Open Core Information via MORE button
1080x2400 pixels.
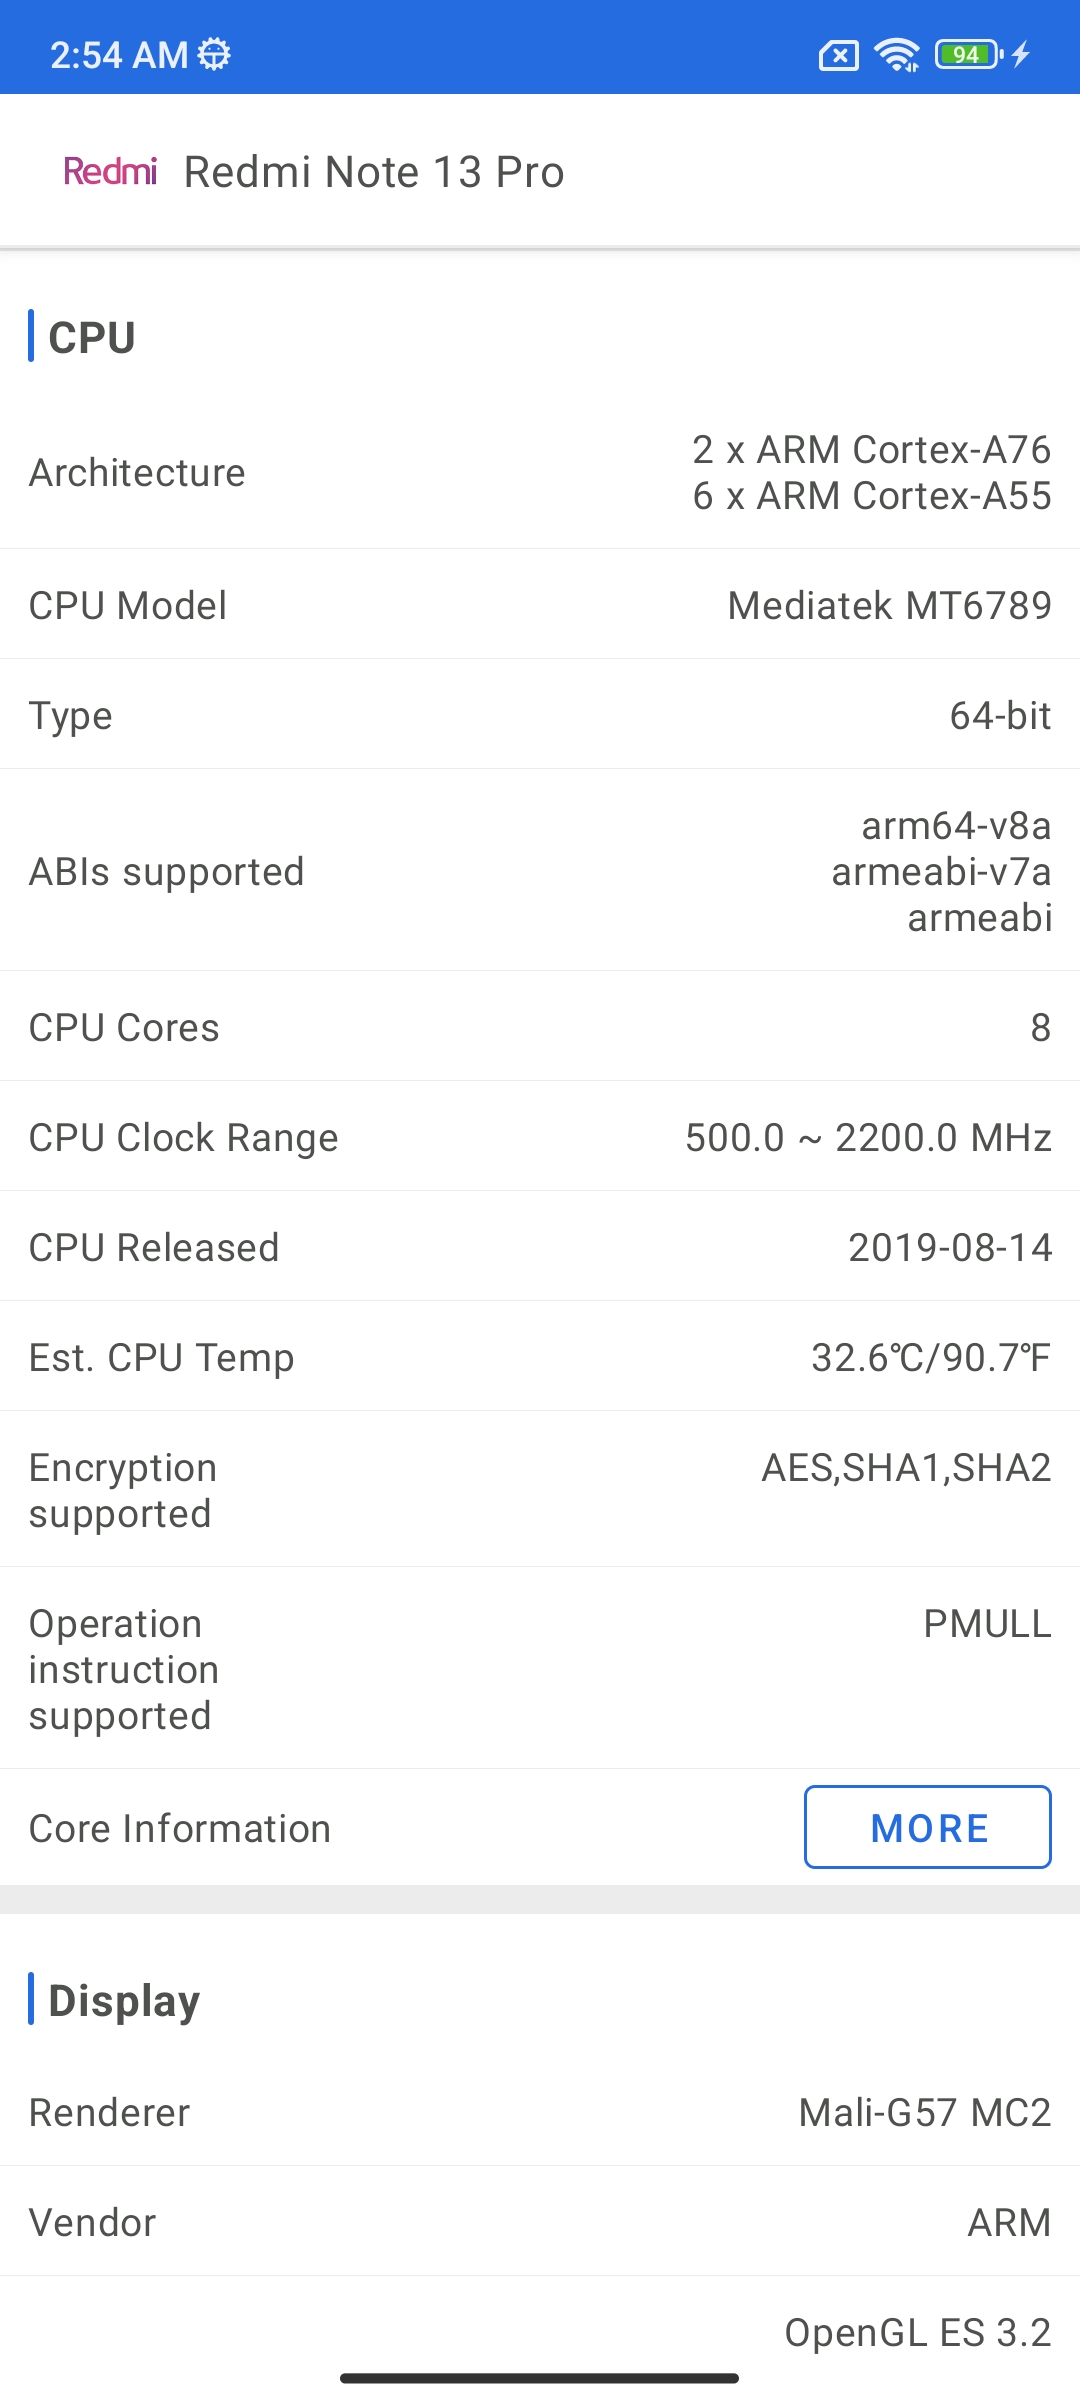click(x=928, y=1827)
